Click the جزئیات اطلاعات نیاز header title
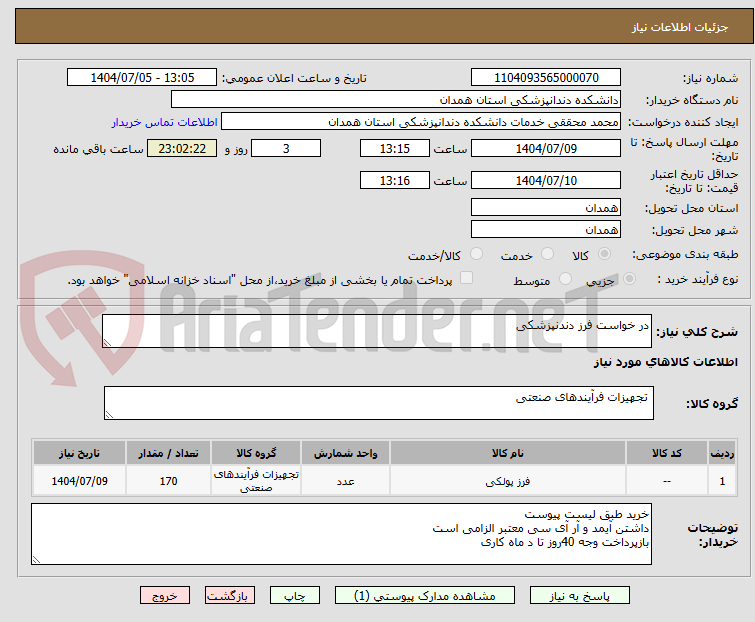Screen dimensions: 755x622 pyautogui.click(x=679, y=27)
